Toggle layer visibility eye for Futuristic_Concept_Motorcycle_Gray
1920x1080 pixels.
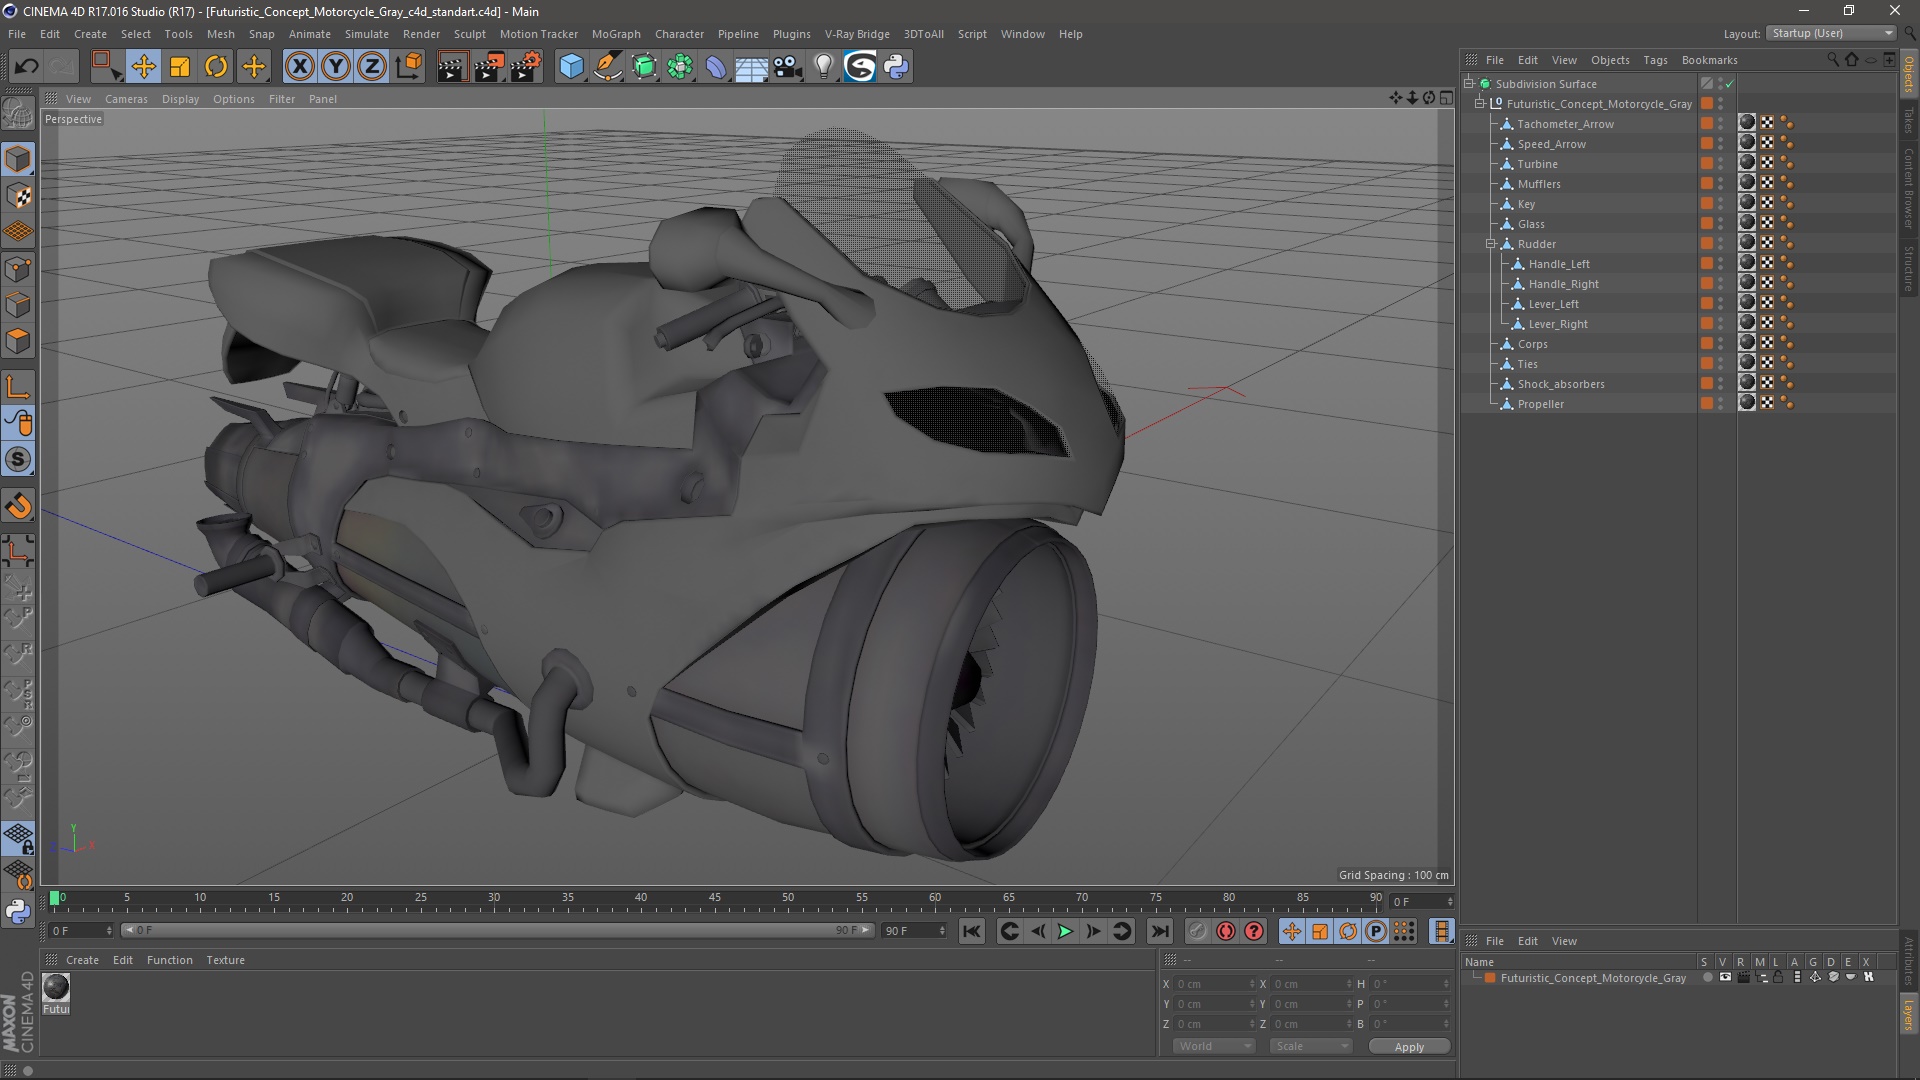[1725, 978]
